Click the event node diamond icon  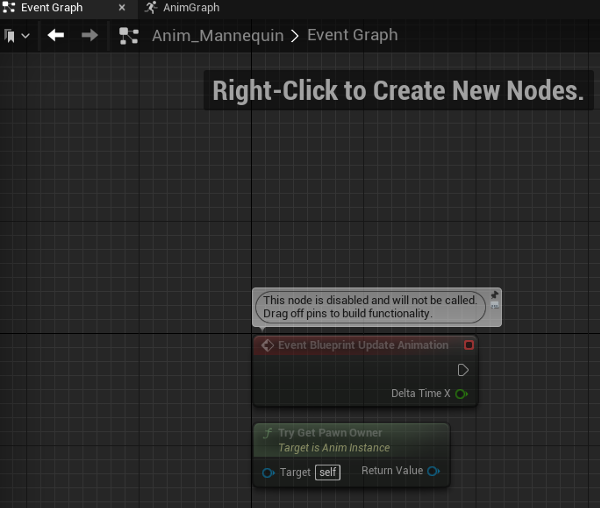pos(267,345)
